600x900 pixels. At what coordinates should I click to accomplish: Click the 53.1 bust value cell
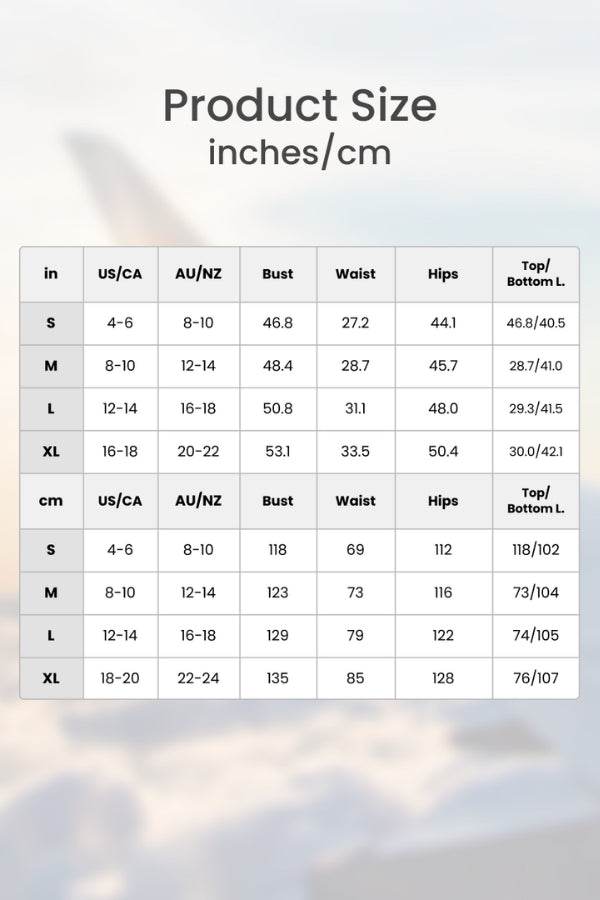[278, 452]
